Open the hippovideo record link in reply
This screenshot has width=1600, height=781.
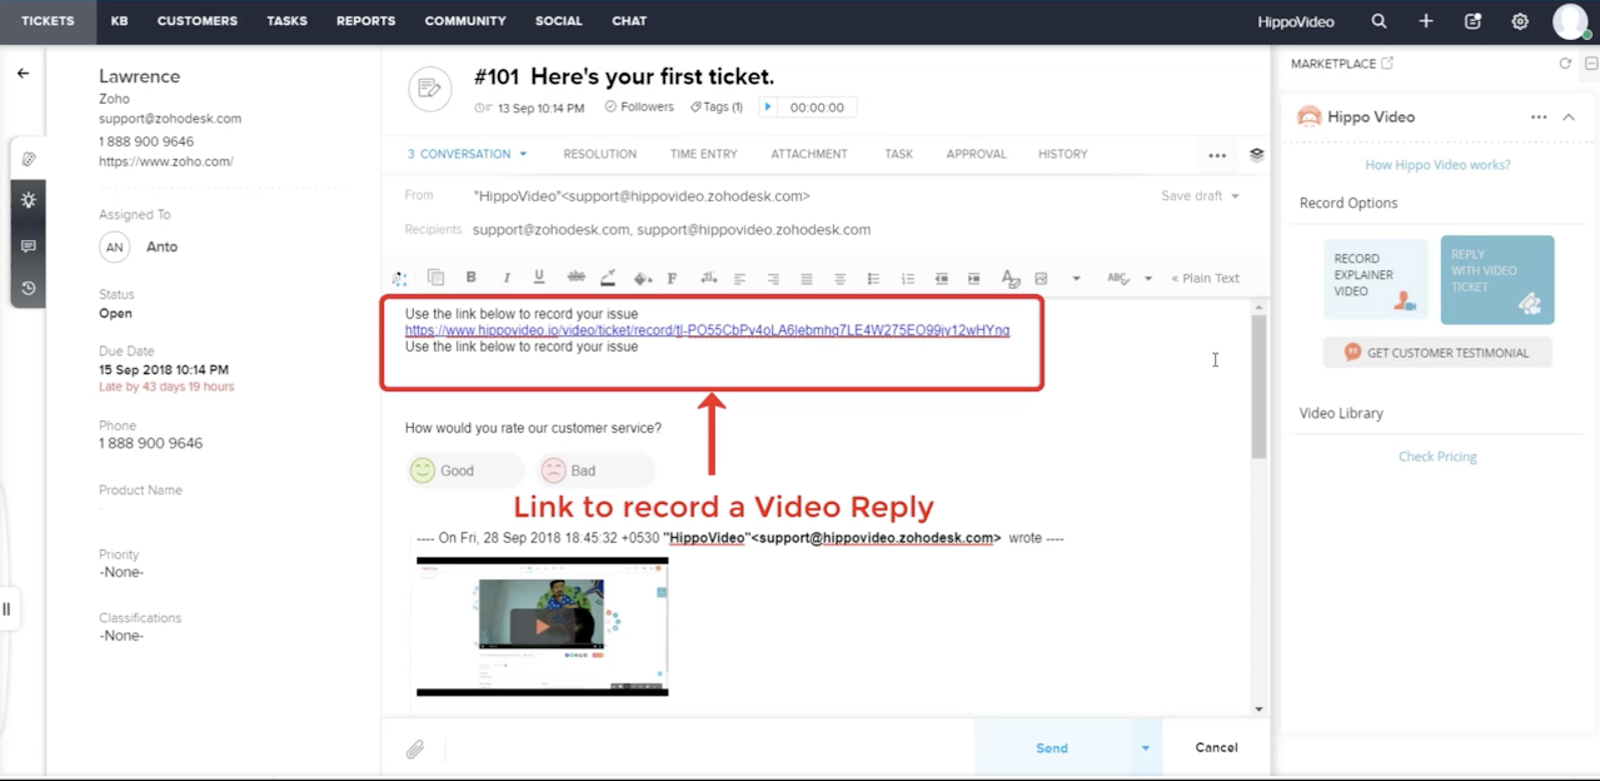tap(707, 330)
